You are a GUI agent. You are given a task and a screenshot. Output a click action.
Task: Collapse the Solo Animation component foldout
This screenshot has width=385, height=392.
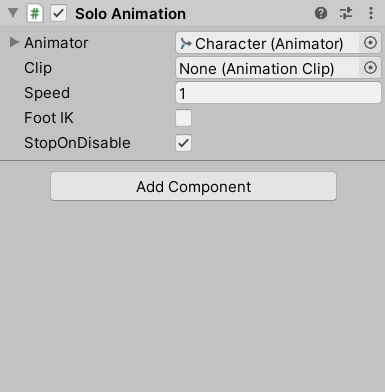pos(13,13)
